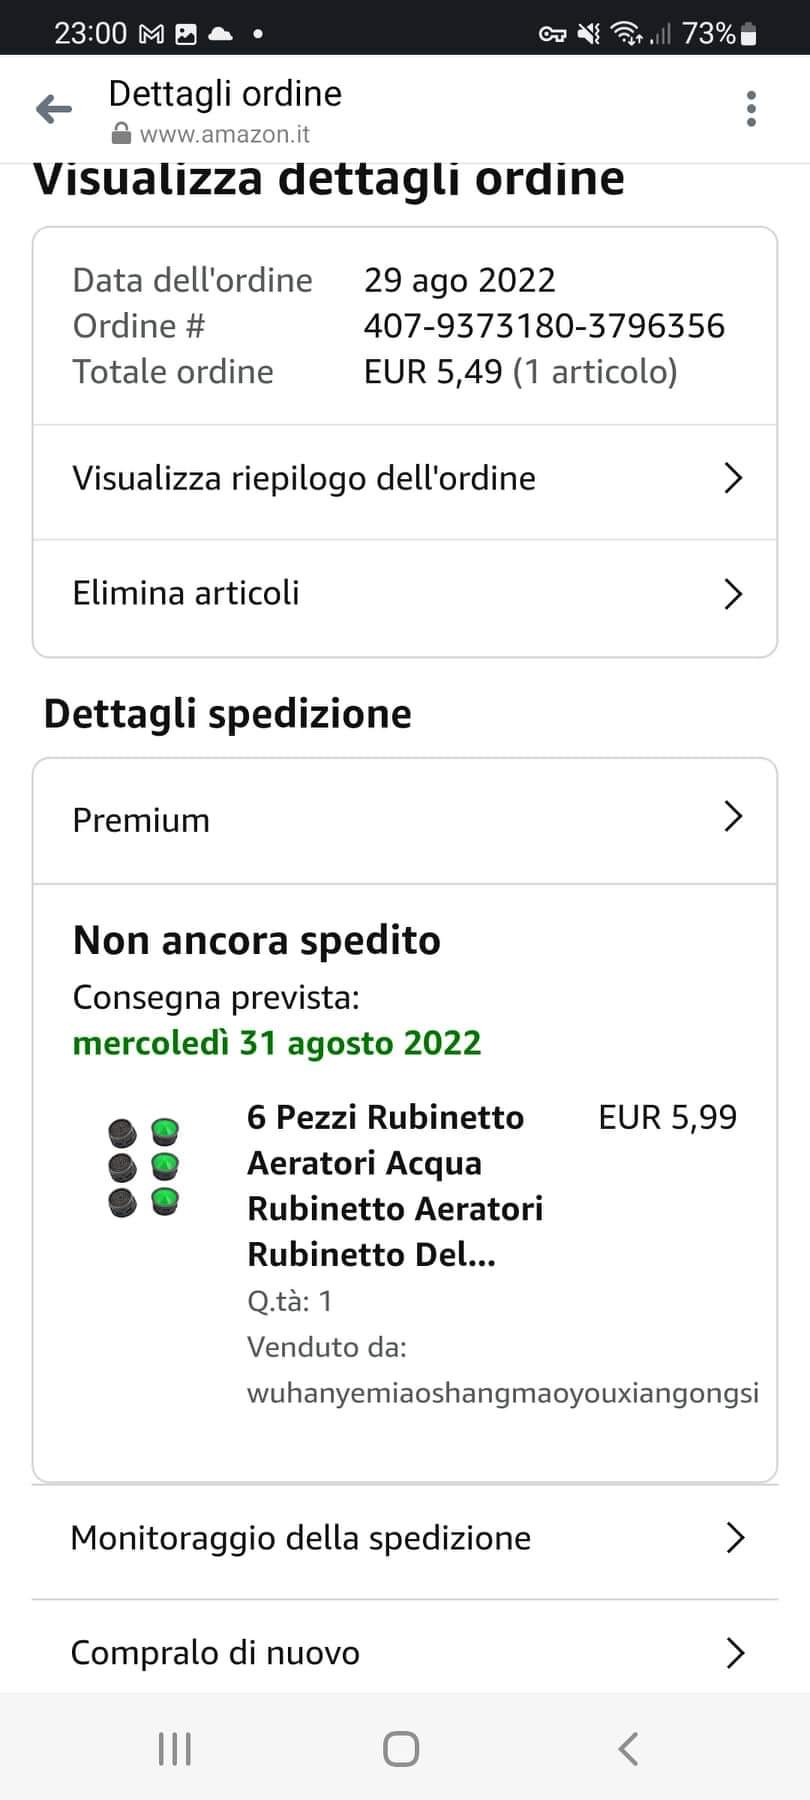Tap the delivery date mercoledì 31 agosto 2022
This screenshot has width=810, height=1800.
(x=277, y=1043)
